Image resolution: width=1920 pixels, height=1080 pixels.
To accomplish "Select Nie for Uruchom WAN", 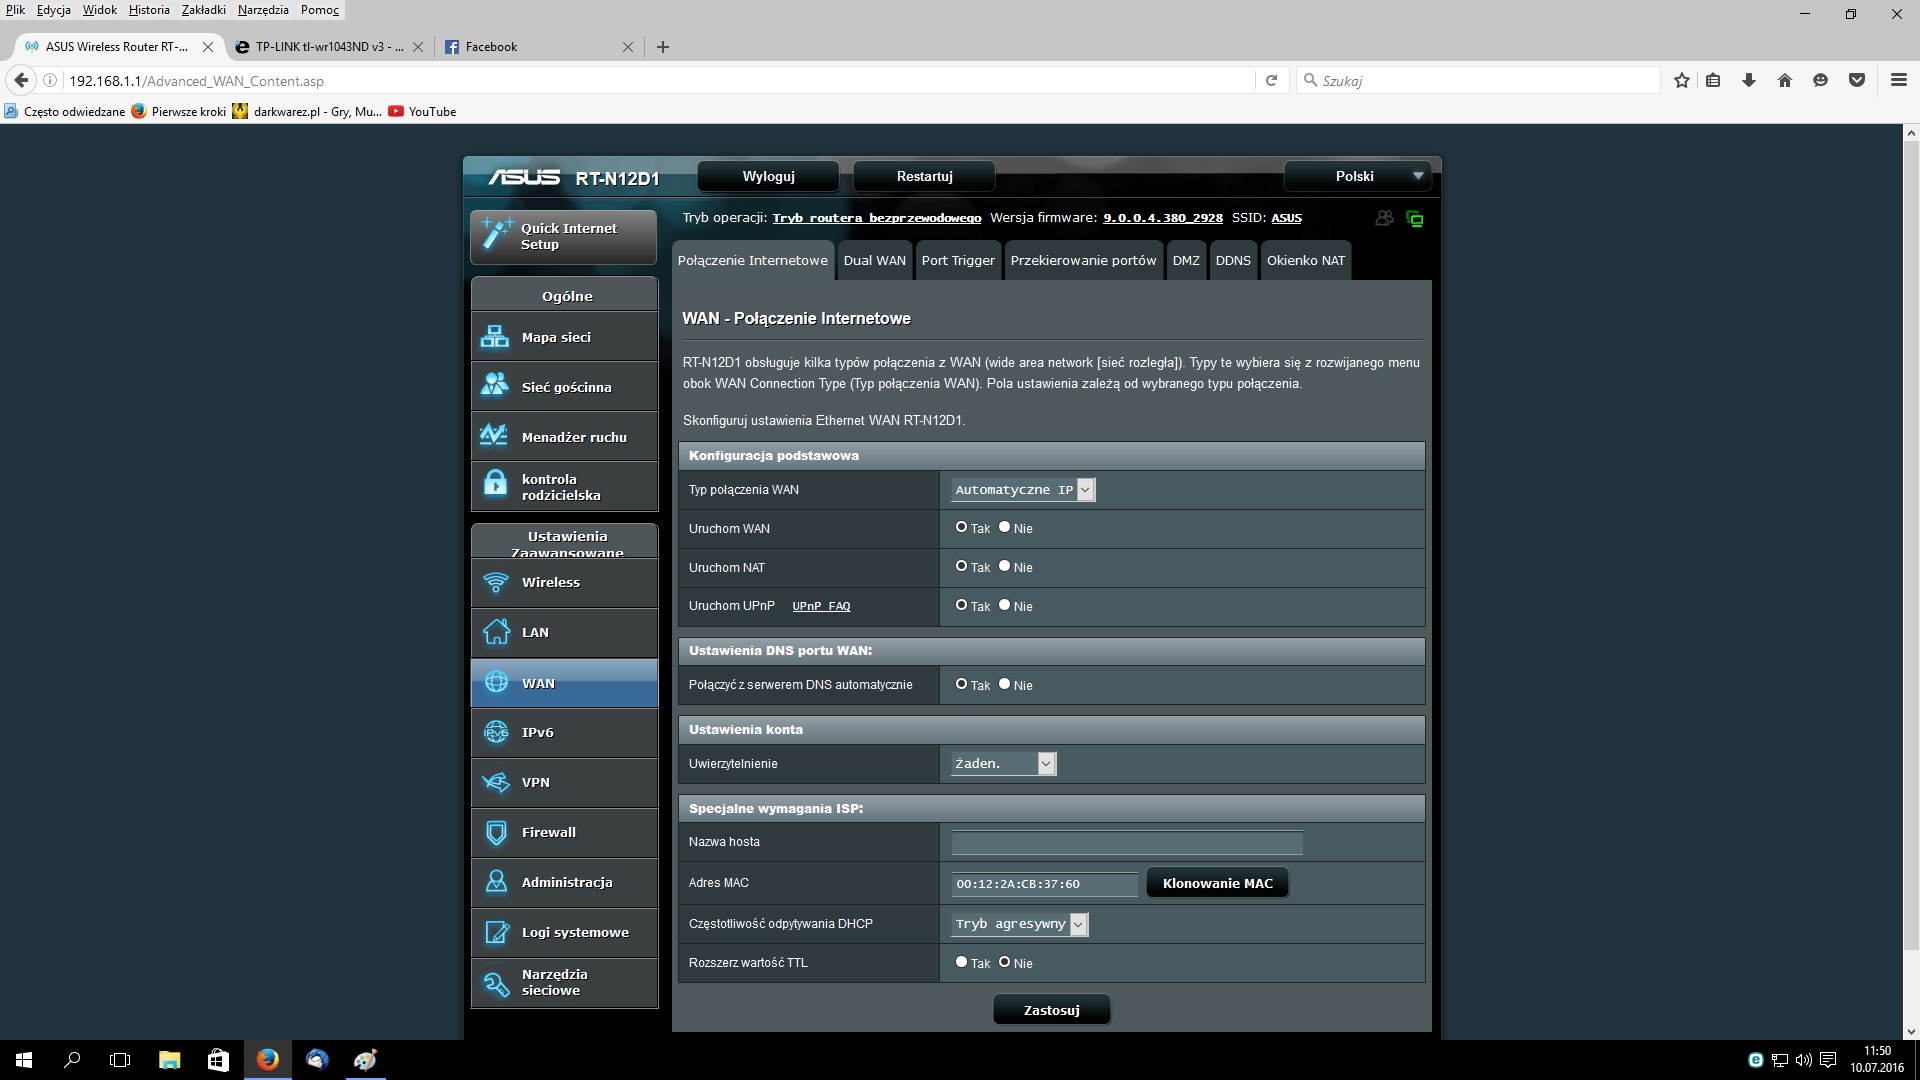I will (1005, 527).
